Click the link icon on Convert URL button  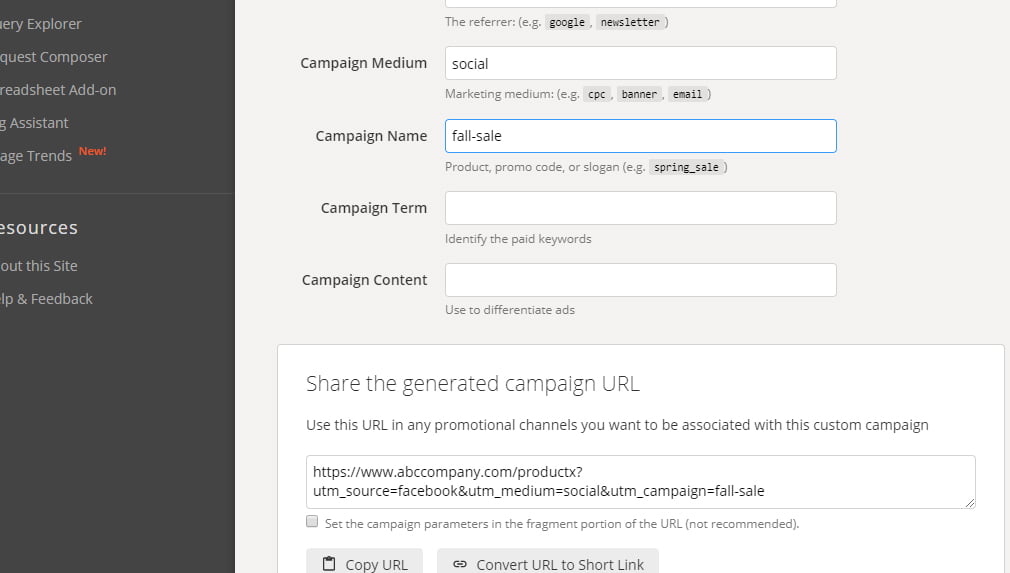pyautogui.click(x=459, y=565)
